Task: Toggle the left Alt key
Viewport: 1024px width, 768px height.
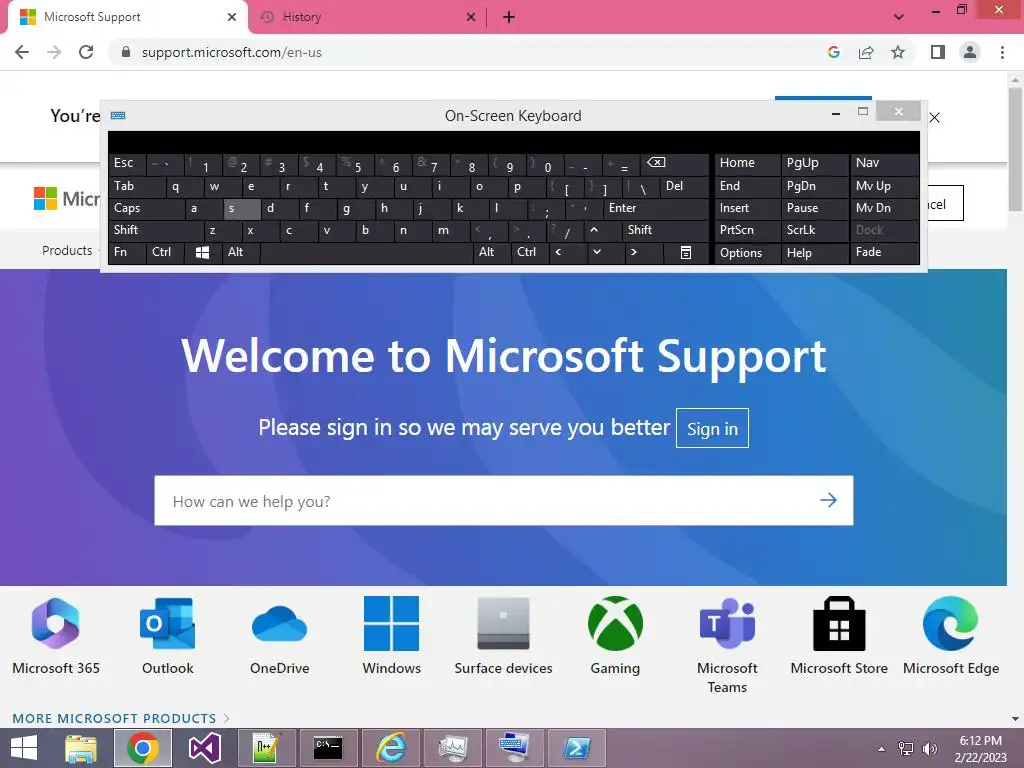Action: coord(241,252)
